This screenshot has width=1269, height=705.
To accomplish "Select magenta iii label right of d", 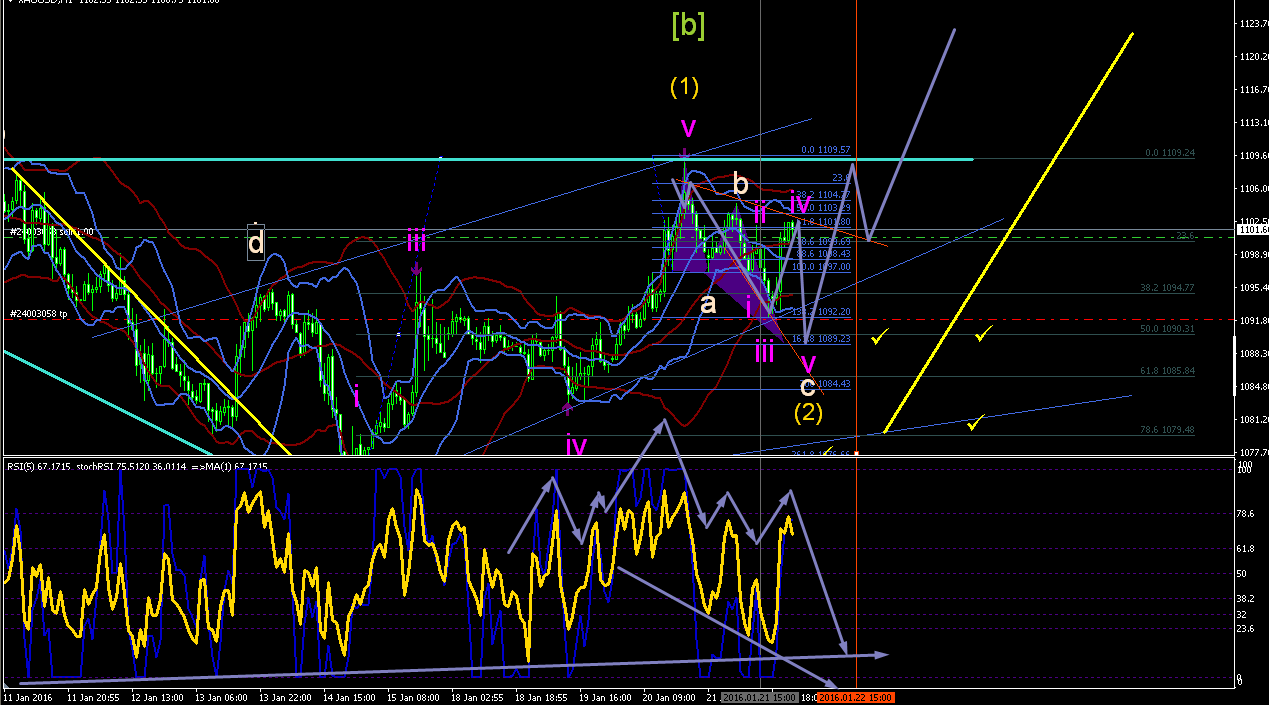I will 417,239.
